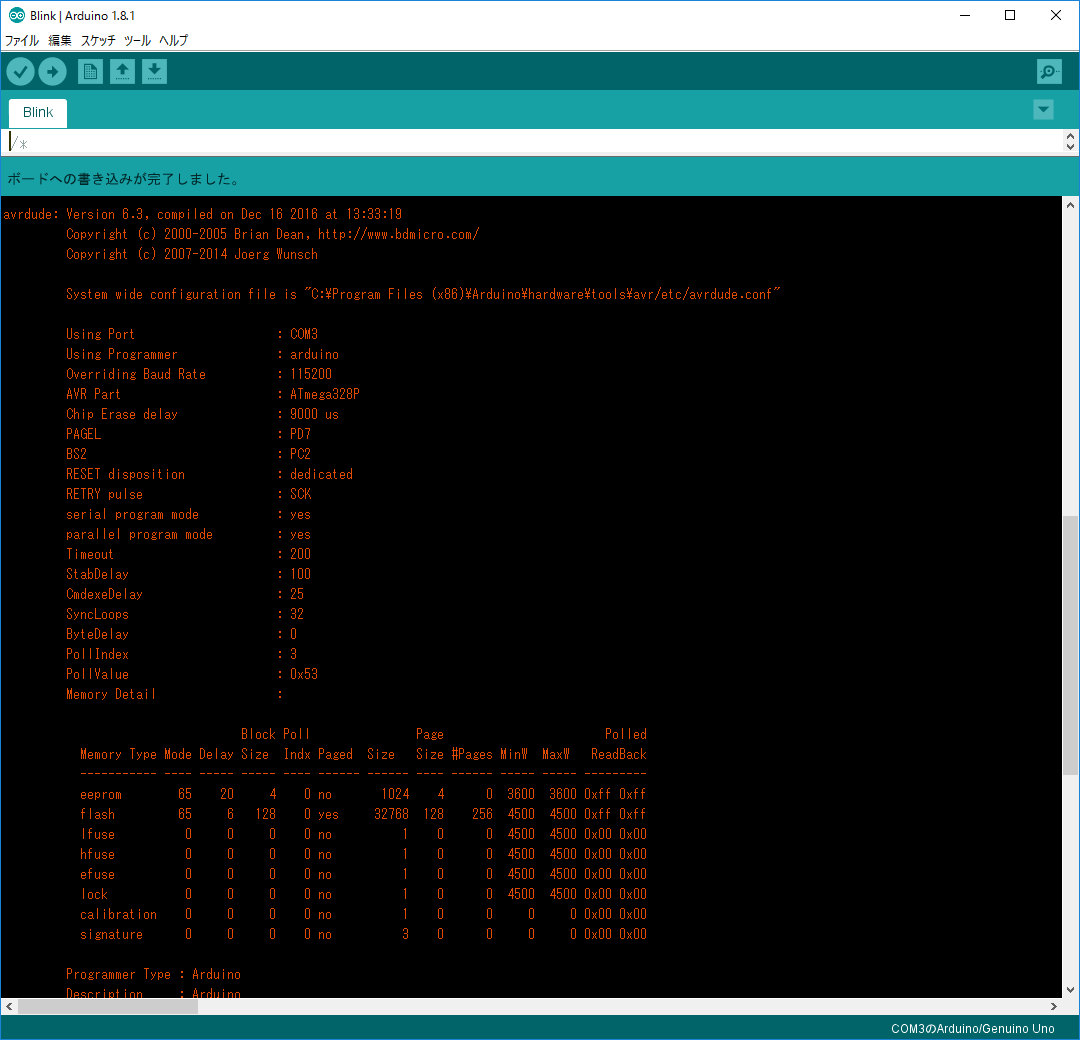Click the 9000 us erase delay value
Screen dimensions: 1080x1040
(x=314, y=414)
